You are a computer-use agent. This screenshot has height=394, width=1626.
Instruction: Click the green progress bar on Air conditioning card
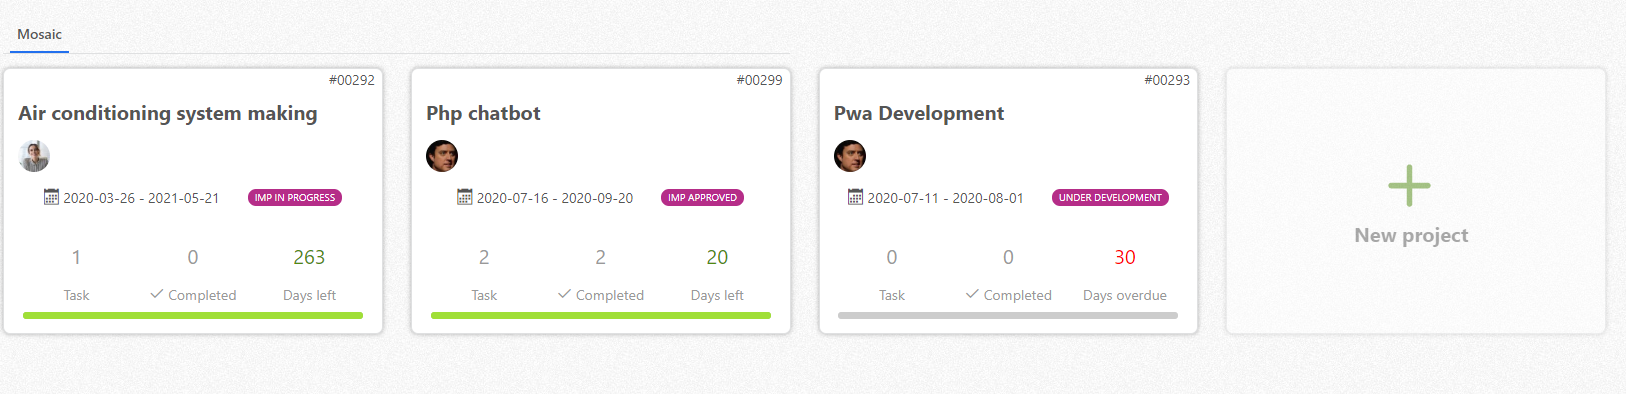193,315
